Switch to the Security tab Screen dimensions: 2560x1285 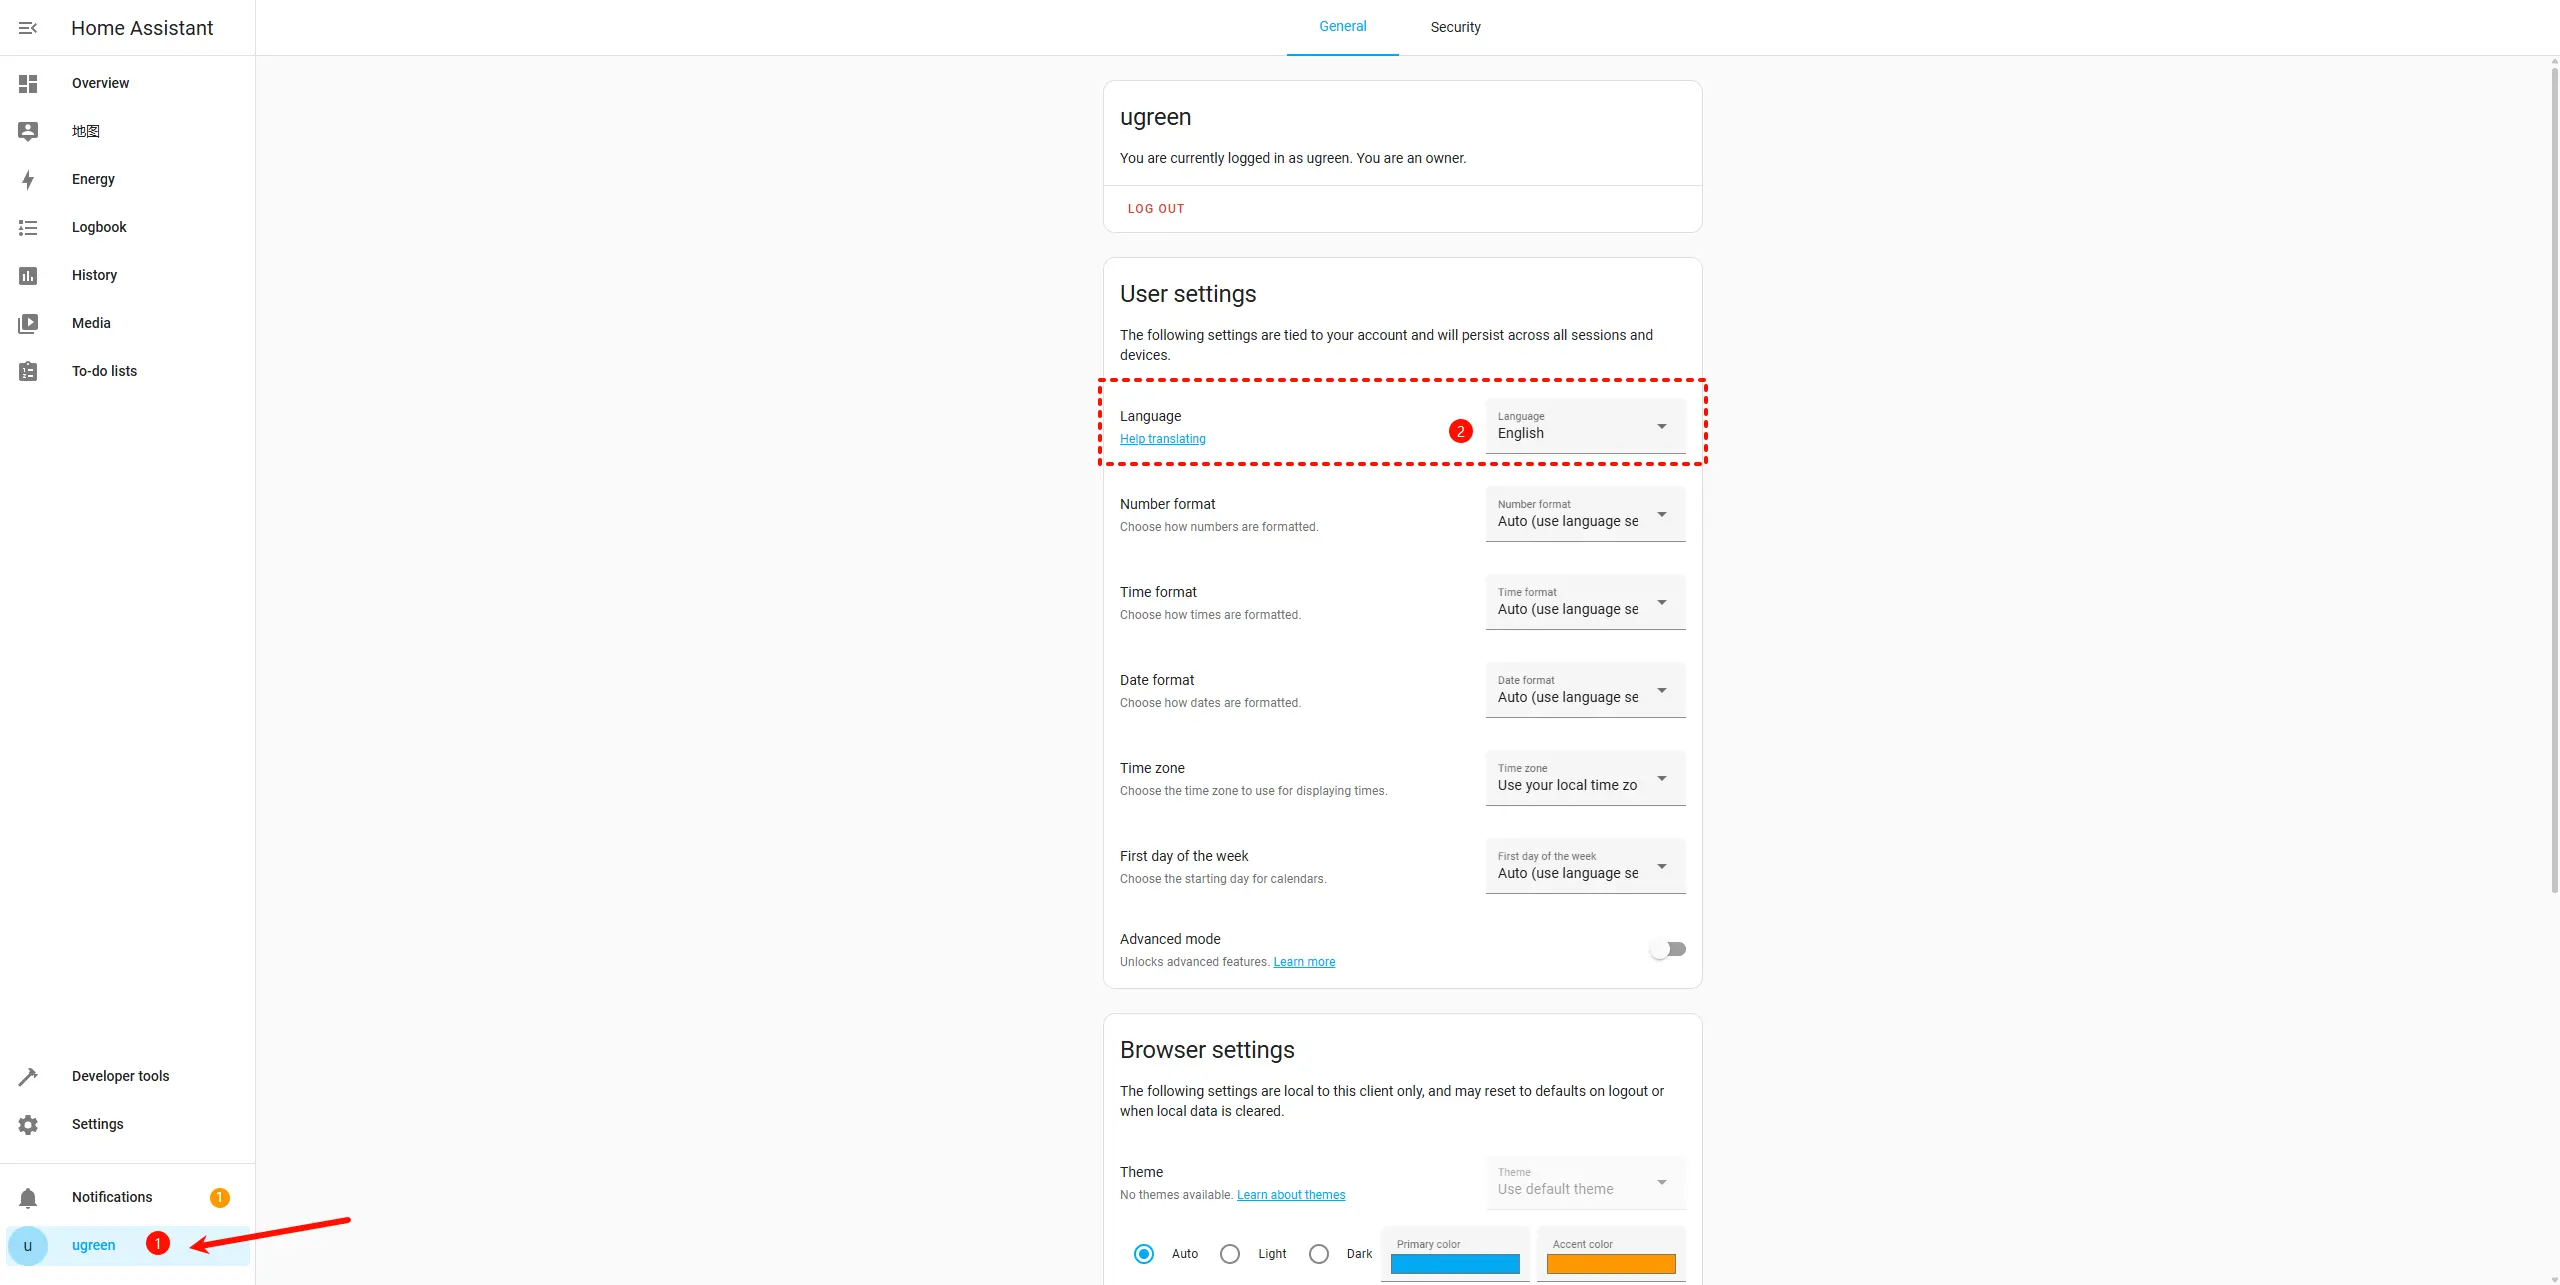pos(1455,28)
